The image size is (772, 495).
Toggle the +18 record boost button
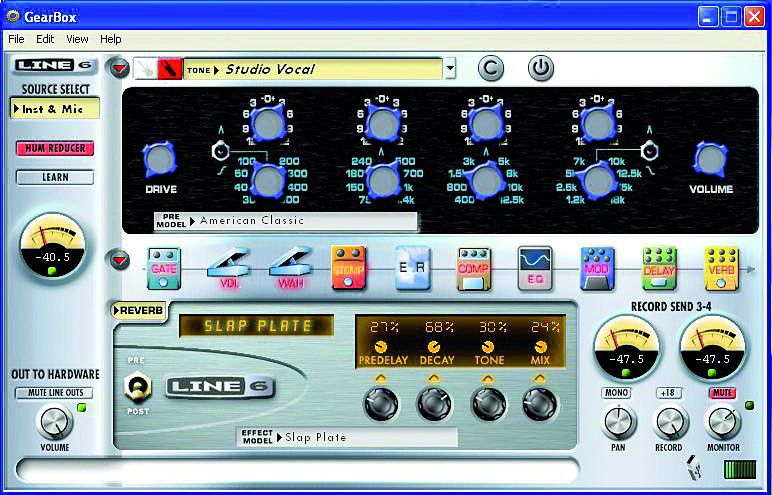[x=669, y=393]
